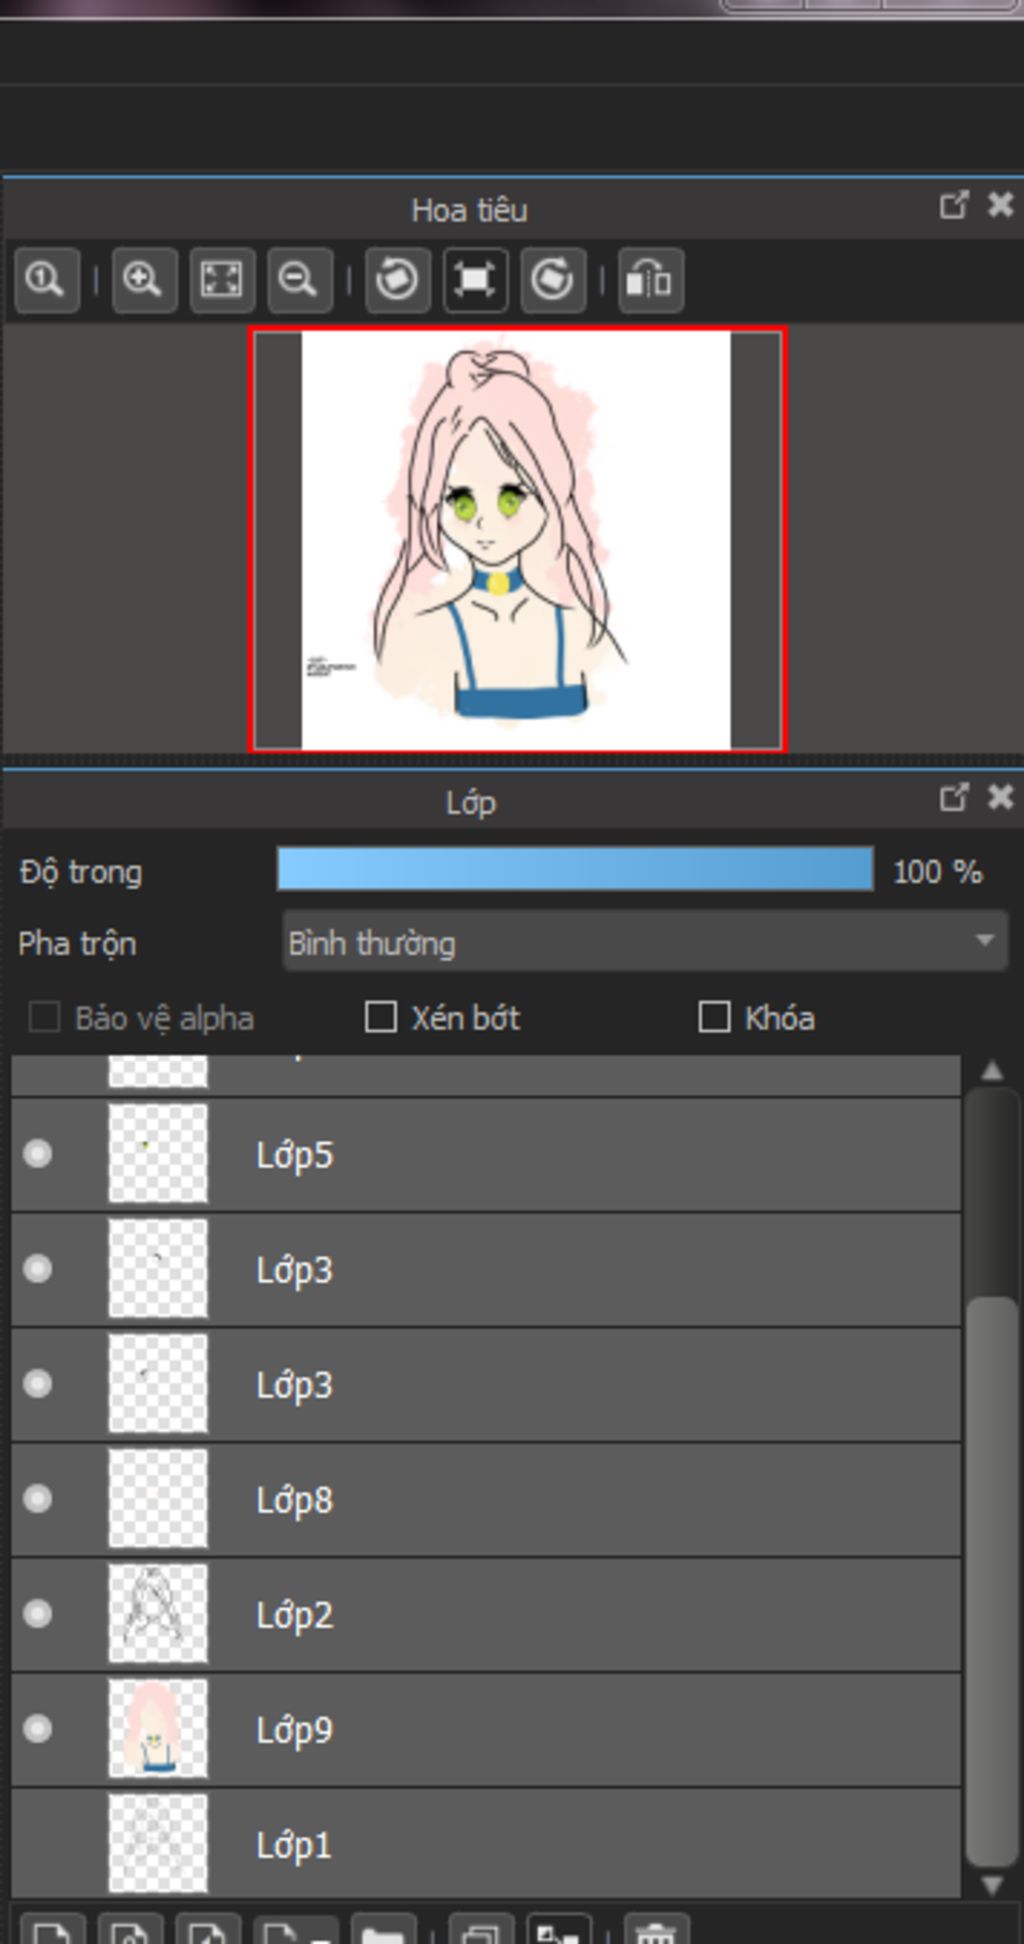Show the hidden Lớp1 layer

click(x=38, y=1844)
